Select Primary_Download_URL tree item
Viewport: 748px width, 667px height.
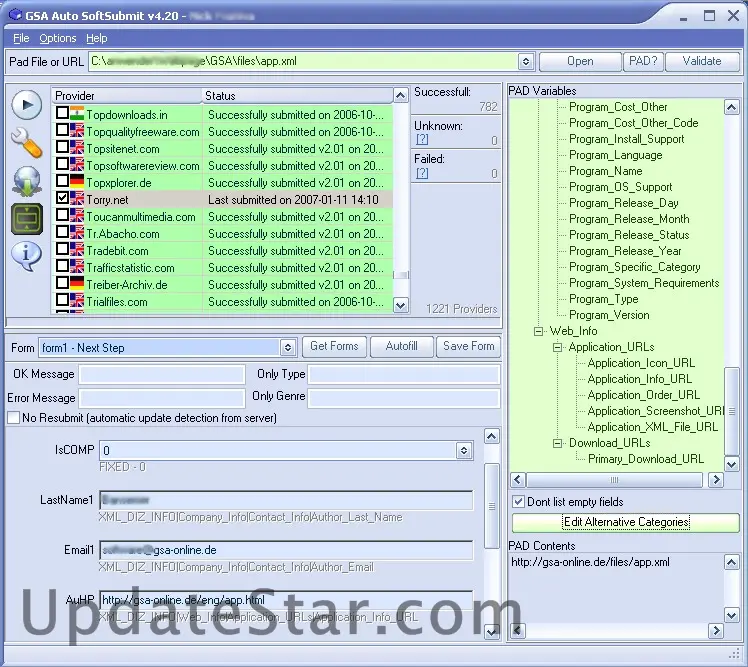click(x=645, y=459)
